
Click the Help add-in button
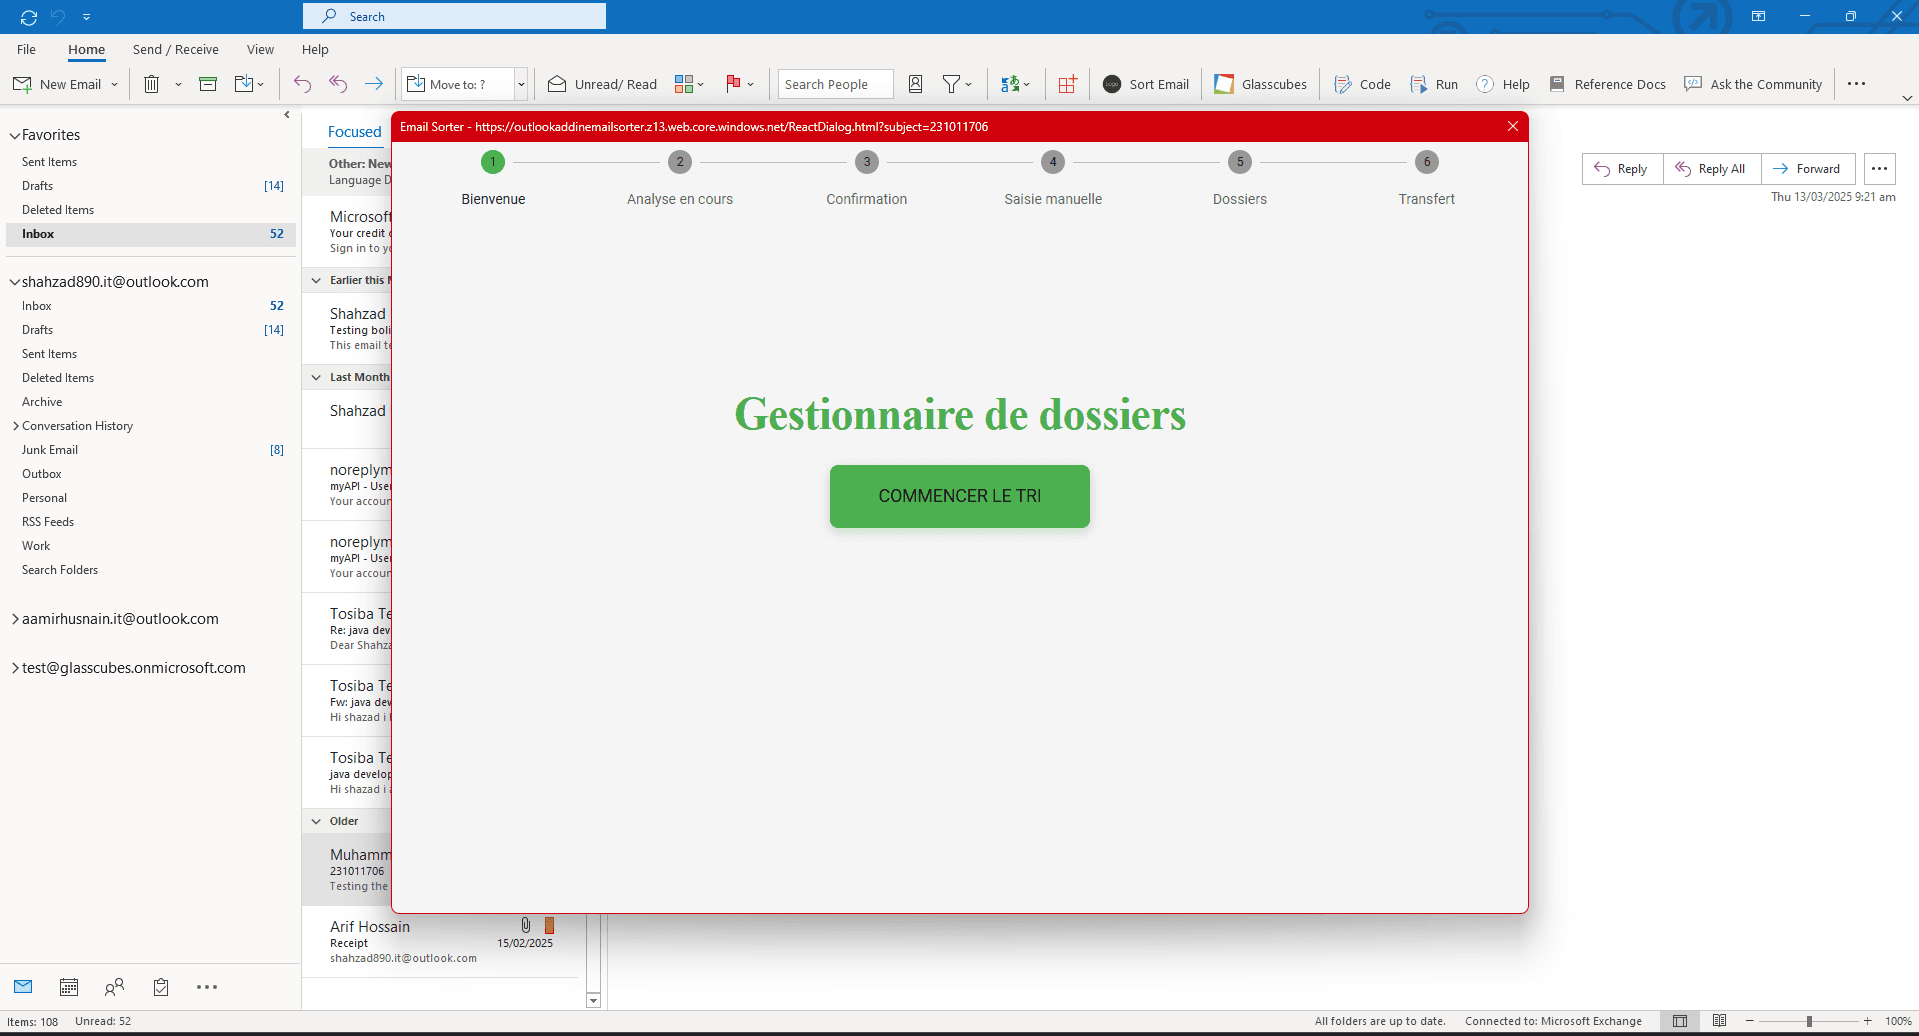click(1503, 84)
